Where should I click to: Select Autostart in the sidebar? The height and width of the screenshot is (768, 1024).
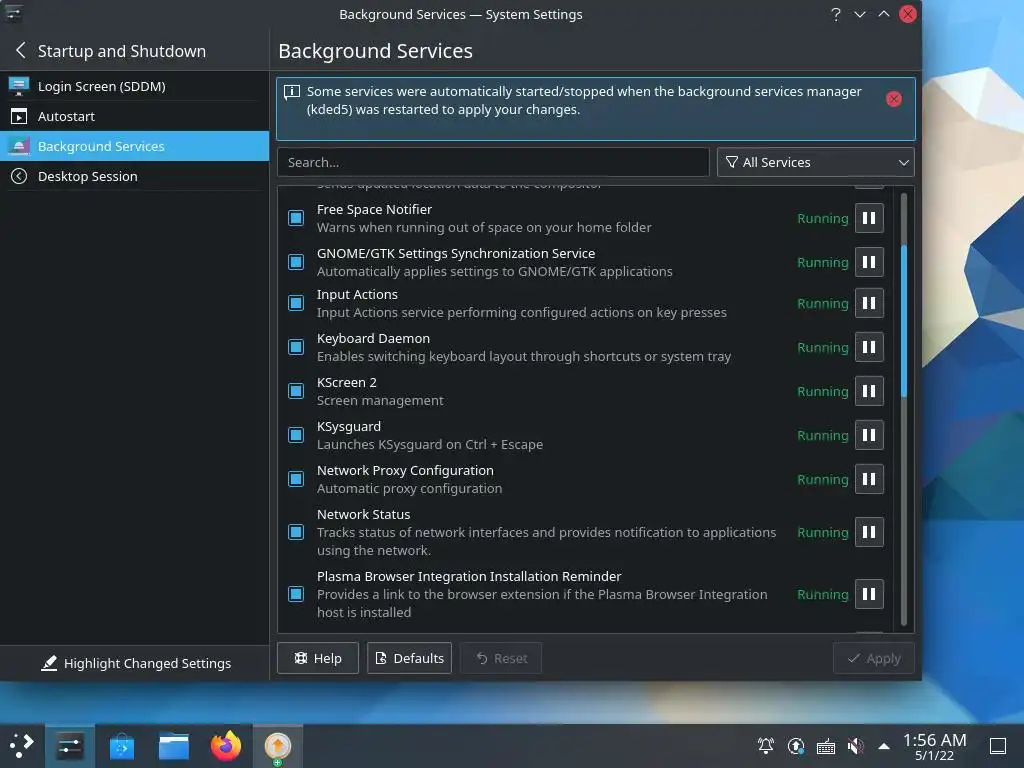coord(135,116)
